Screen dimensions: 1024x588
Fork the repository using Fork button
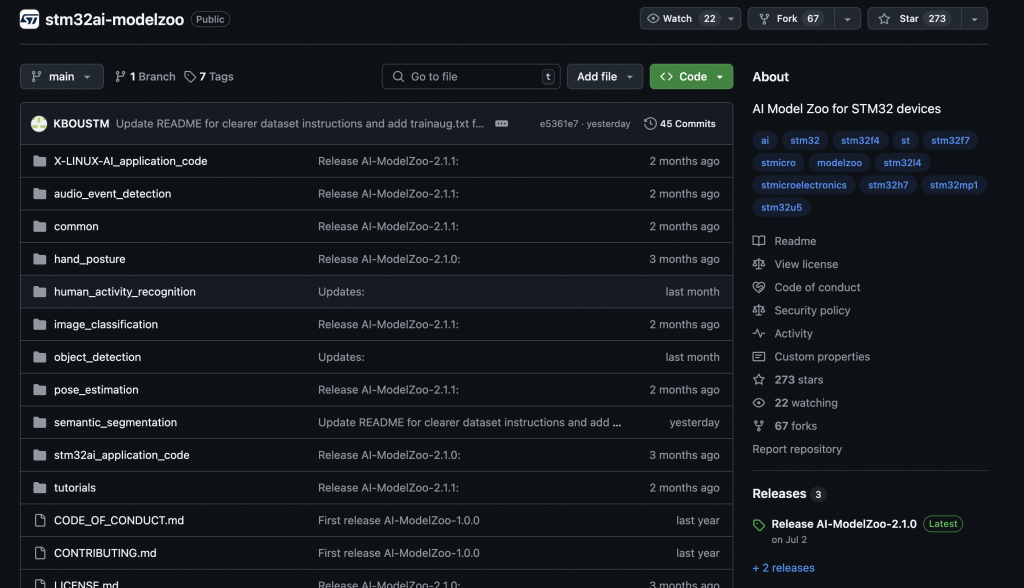coord(791,19)
